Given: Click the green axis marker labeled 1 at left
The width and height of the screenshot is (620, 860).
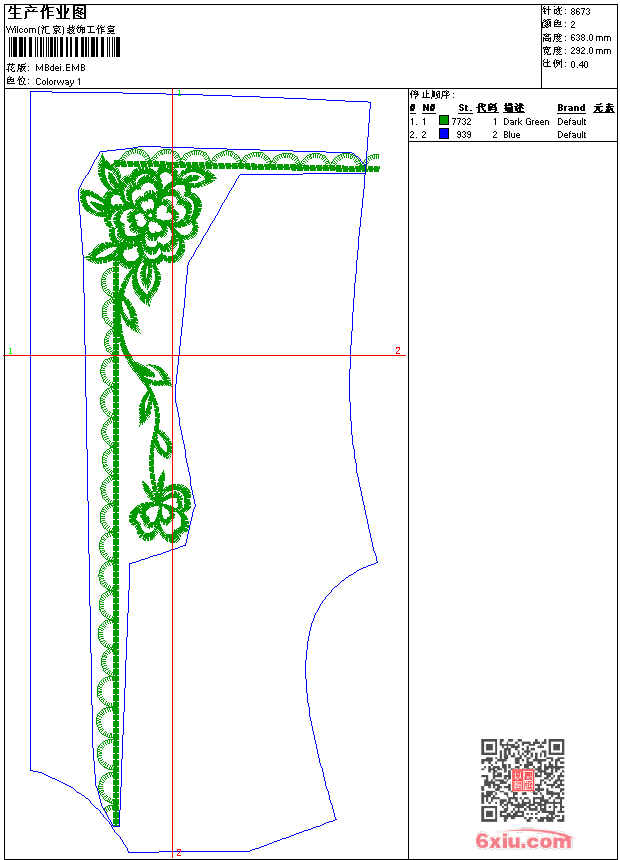Looking at the screenshot, I should click(10, 351).
